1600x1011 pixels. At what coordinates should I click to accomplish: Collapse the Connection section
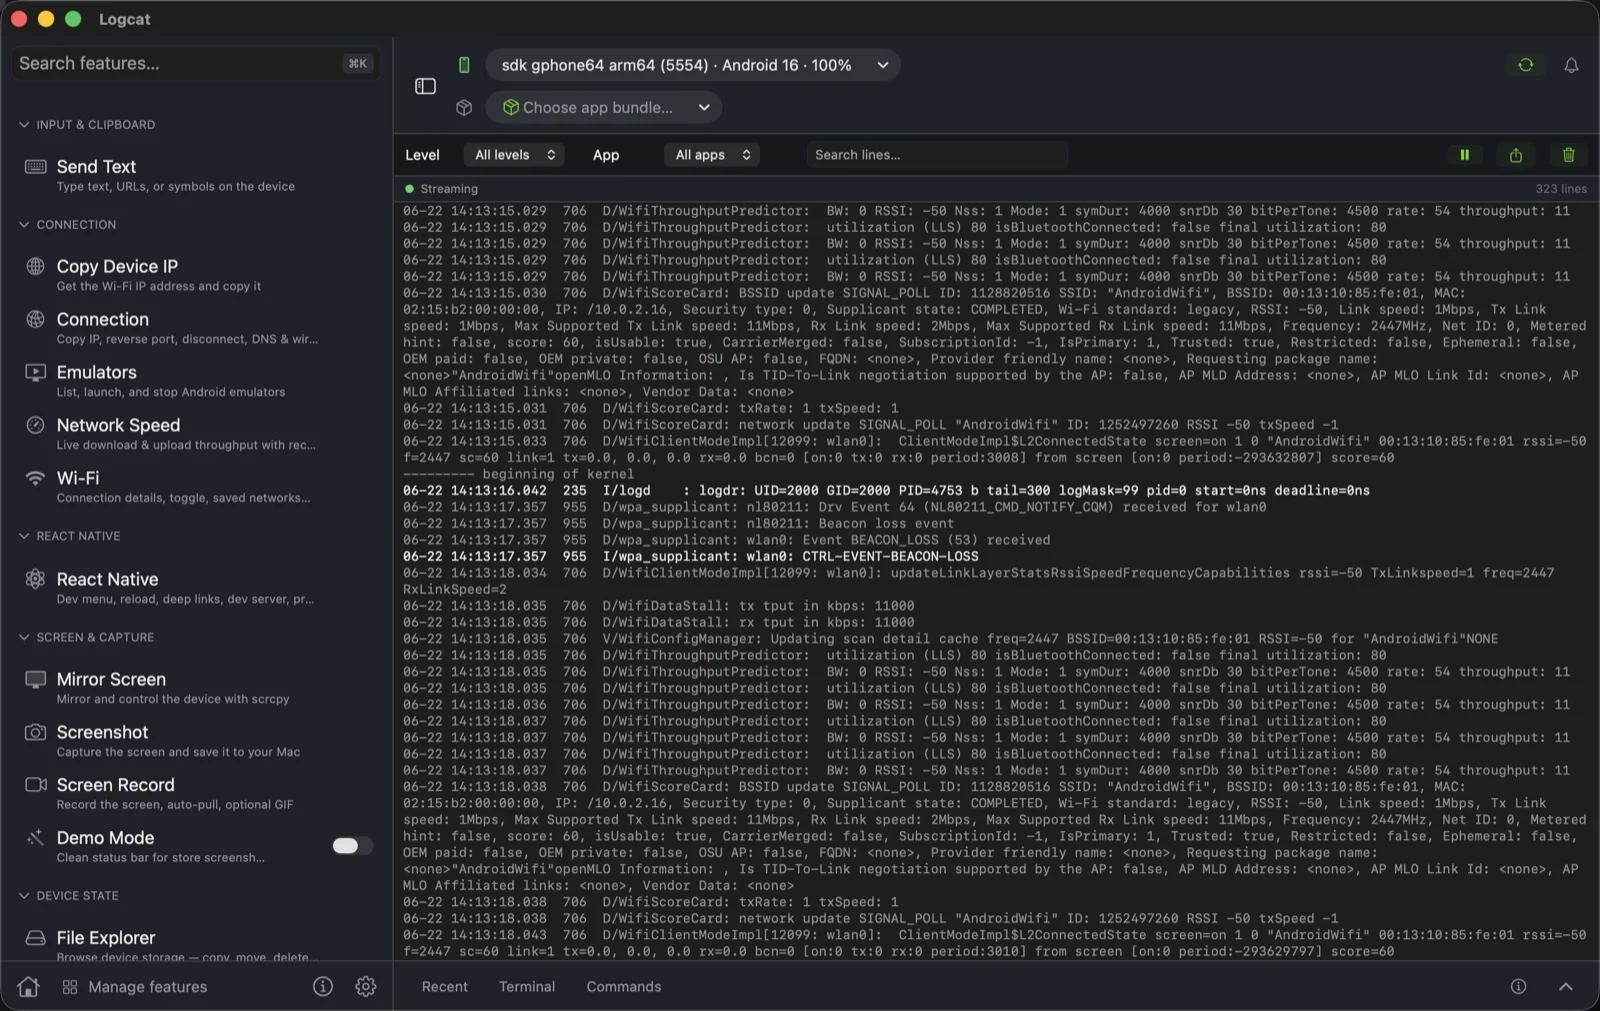[x=67, y=225]
